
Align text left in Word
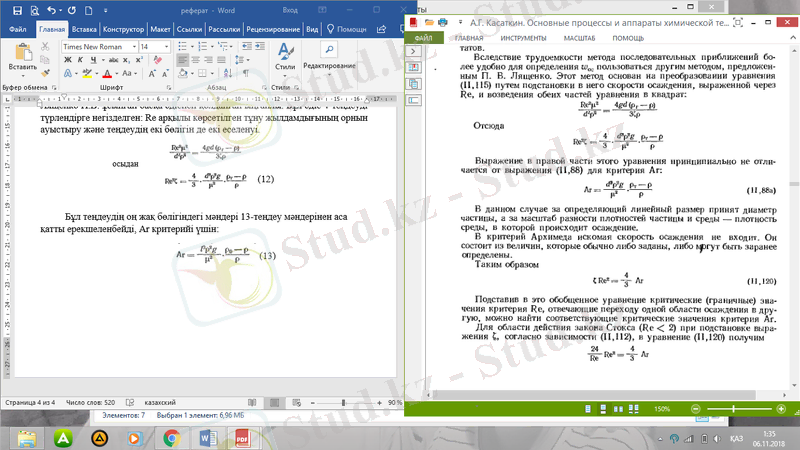click(182, 60)
